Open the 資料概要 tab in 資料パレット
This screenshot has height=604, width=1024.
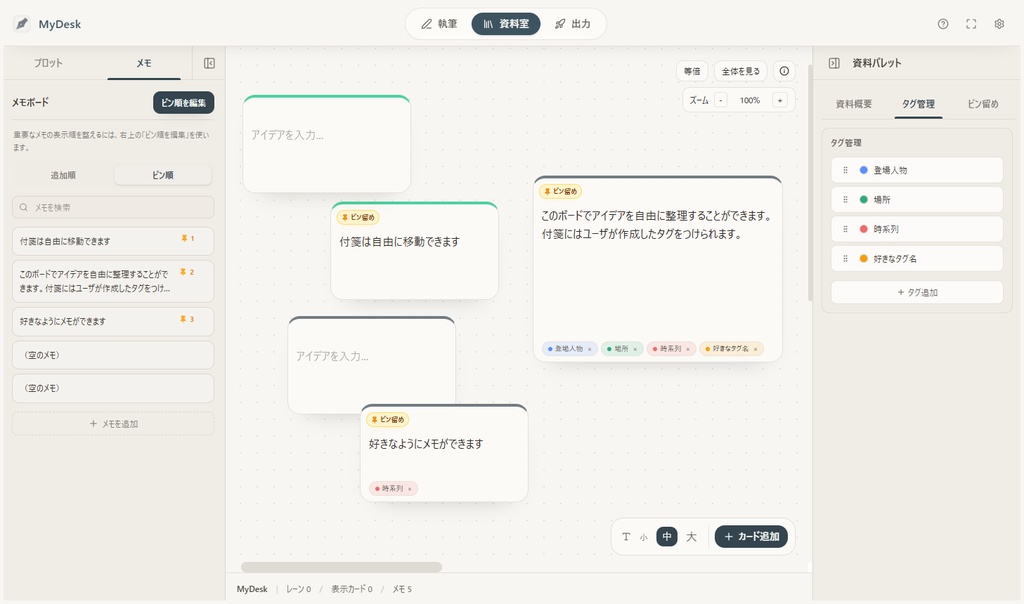point(855,103)
